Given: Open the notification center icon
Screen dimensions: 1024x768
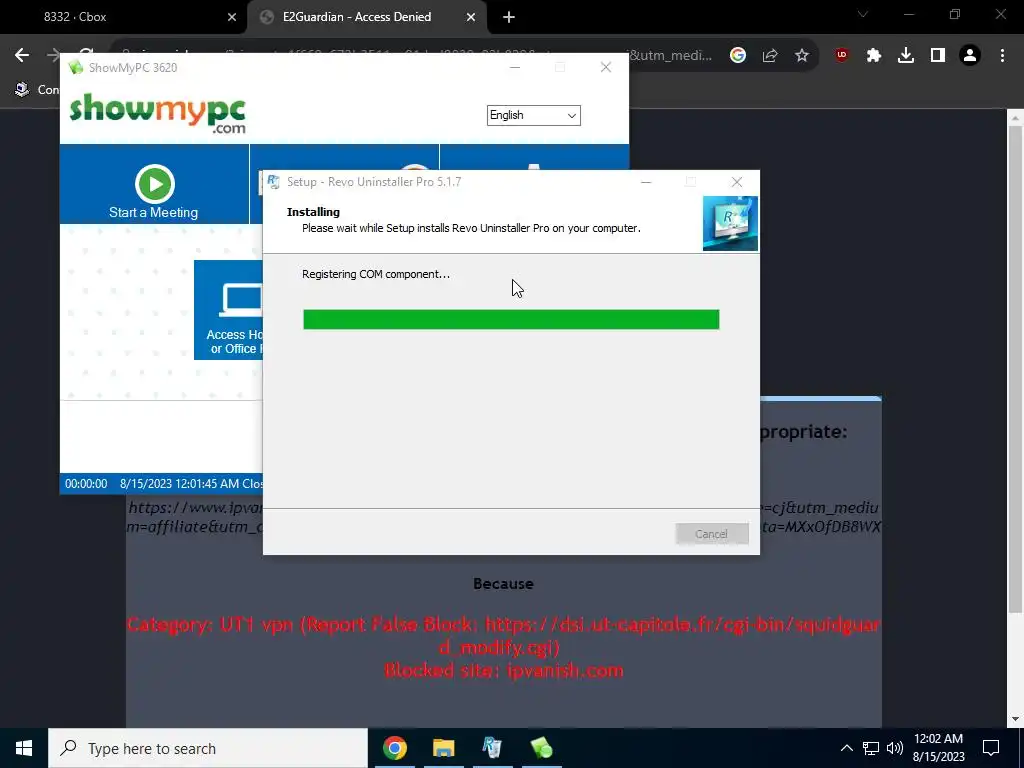Looking at the screenshot, I should (x=991, y=748).
